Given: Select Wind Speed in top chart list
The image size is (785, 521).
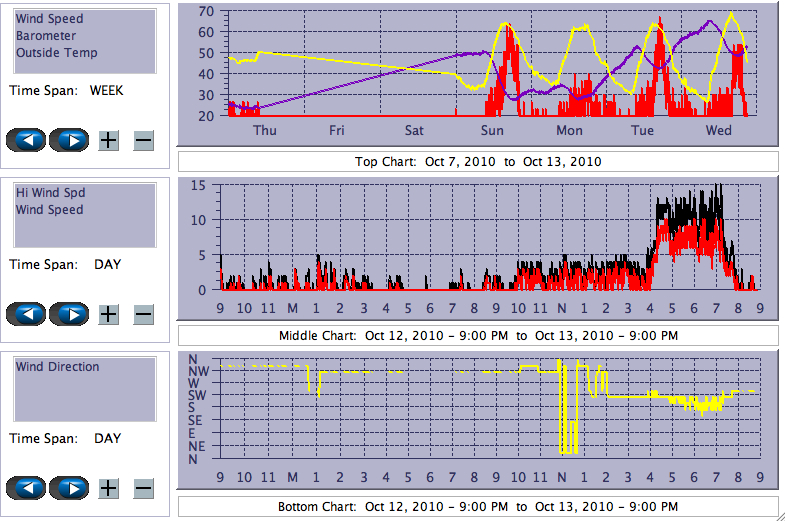Looking at the screenshot, I should point(50,19).
